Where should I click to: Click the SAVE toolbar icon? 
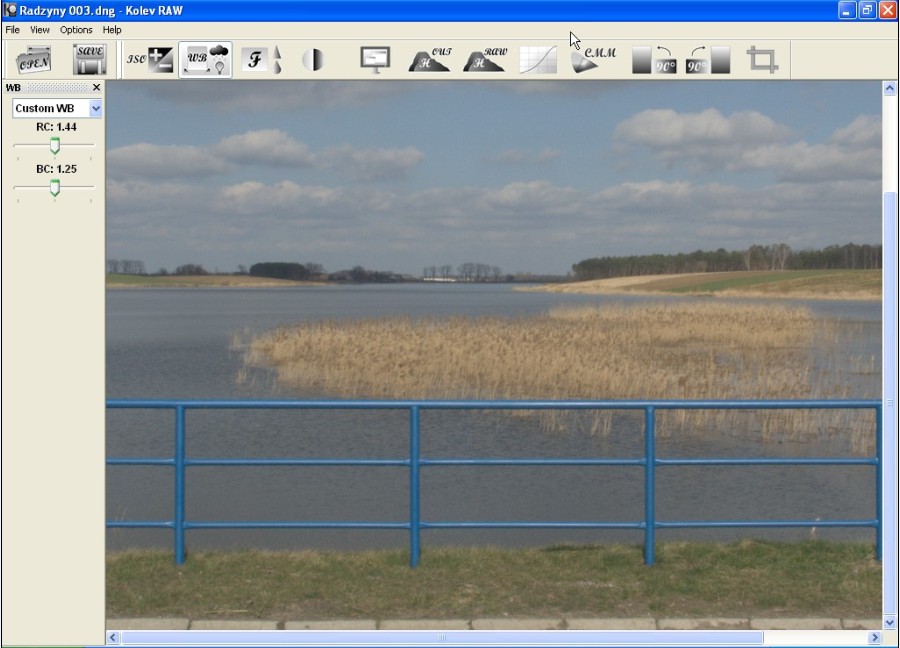click(x=89, y=60)
